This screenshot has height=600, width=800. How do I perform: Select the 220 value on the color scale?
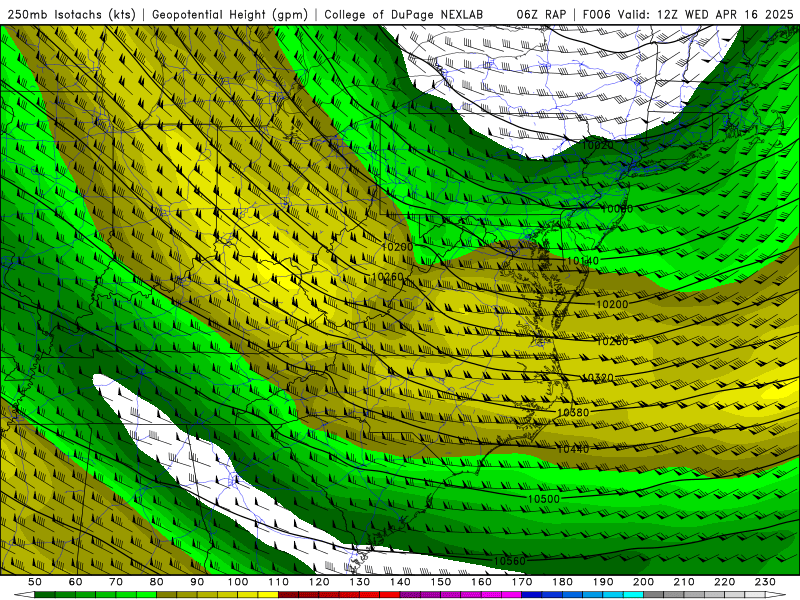724,582
